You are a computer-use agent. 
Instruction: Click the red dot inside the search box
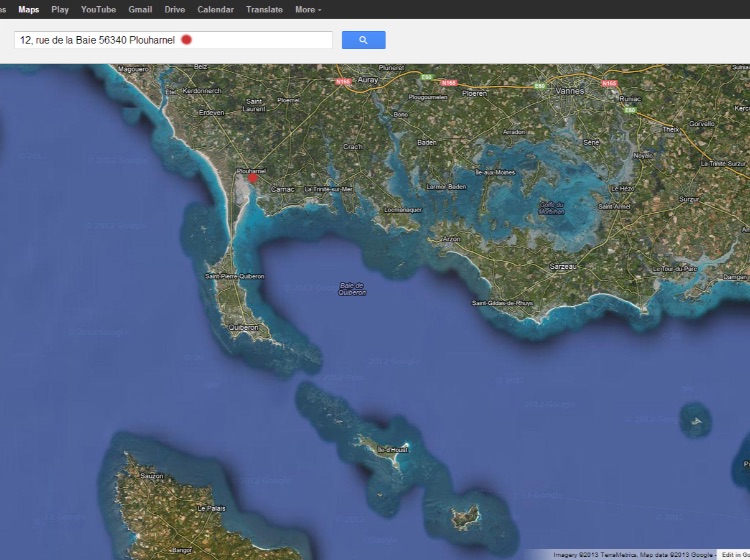tap(186, 40)
